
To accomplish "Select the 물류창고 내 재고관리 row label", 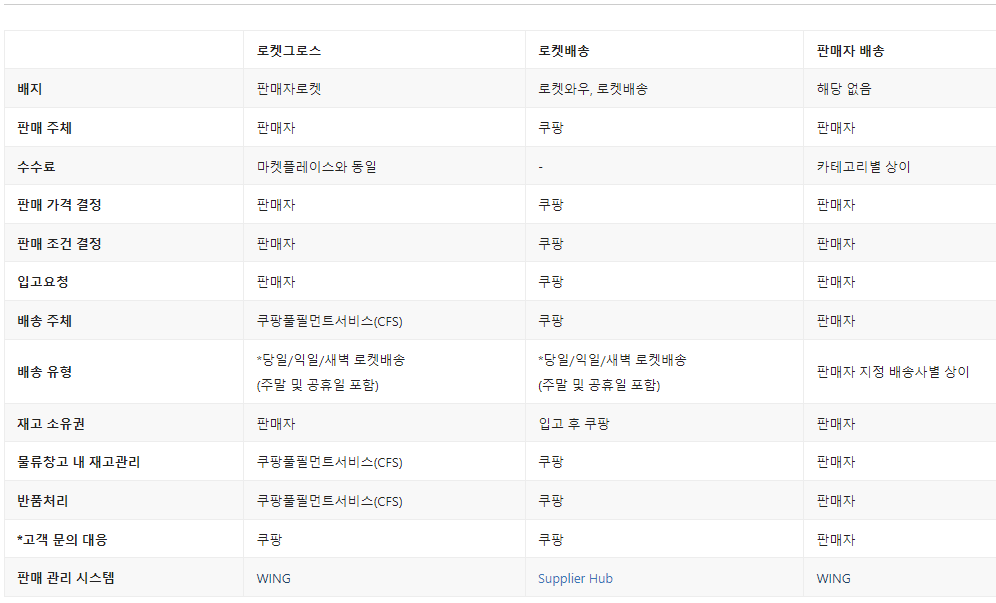I will (x=79, y=462).
